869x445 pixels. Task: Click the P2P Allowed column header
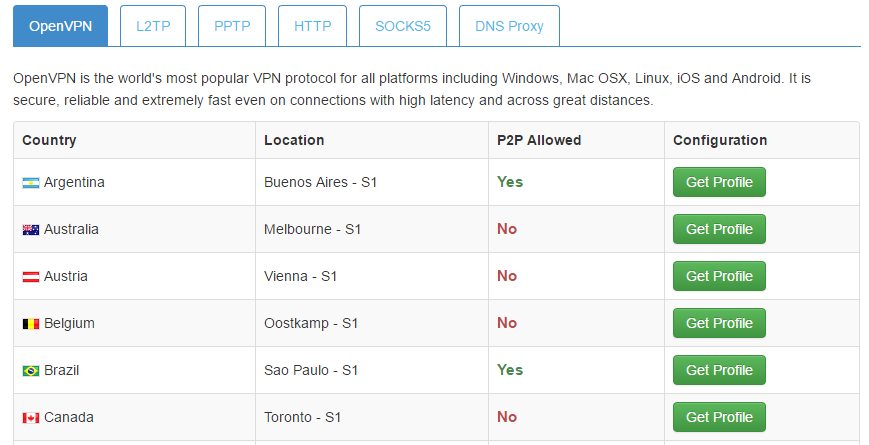click(x=538, y=140)
